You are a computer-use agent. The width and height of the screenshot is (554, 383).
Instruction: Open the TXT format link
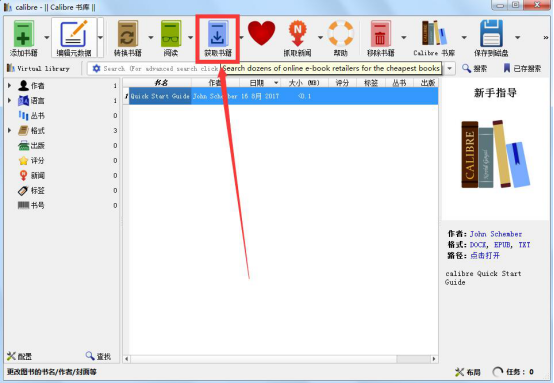click(524, 244)
